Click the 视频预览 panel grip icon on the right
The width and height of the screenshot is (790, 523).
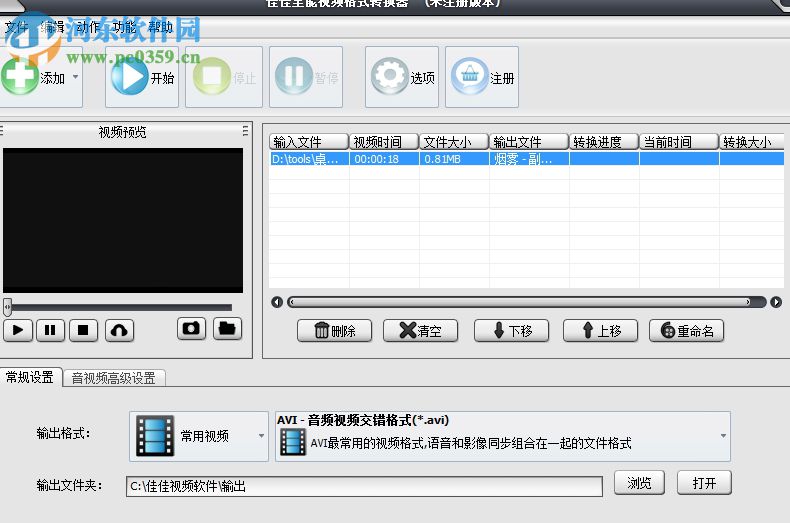(245, 131)
